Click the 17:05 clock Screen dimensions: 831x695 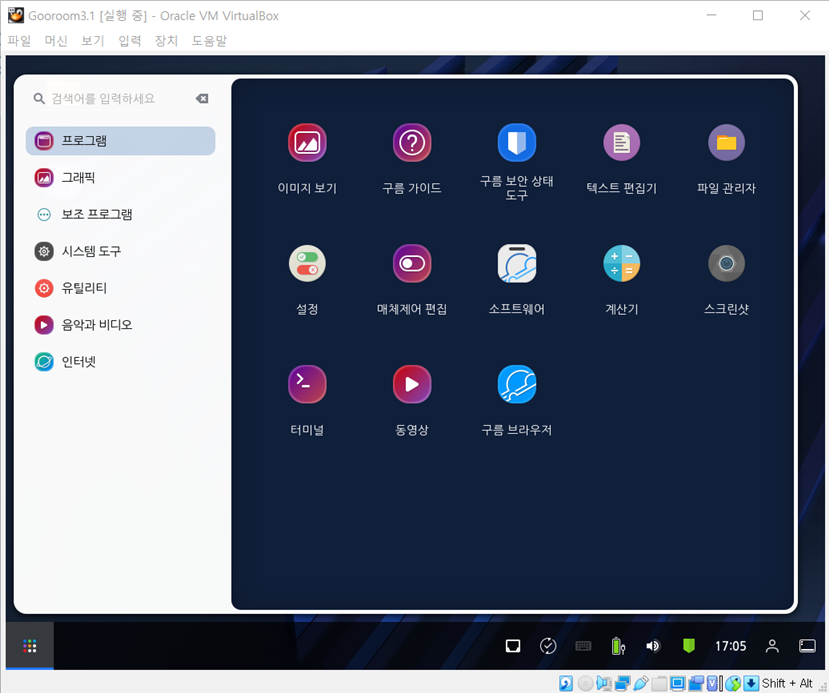click(732, 647)
